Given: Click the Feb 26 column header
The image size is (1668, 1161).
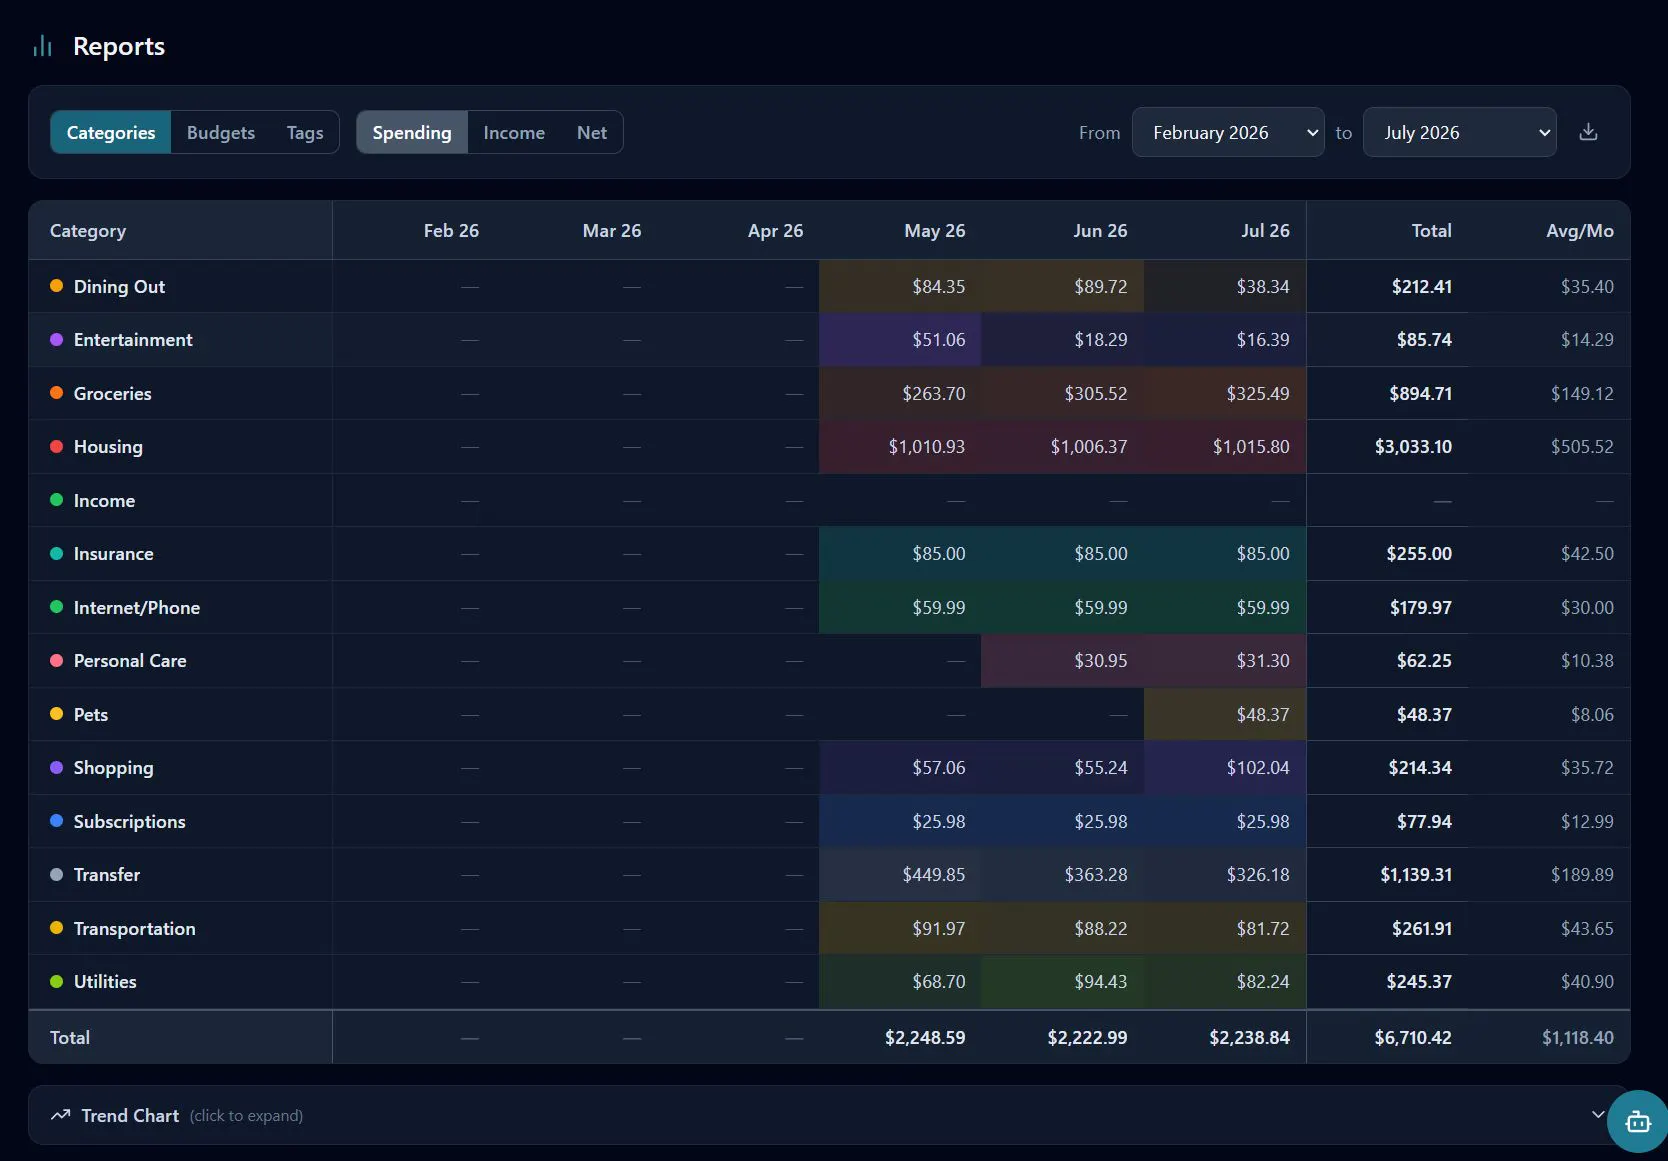Looking at the screenshot, I should (x=451, y=231).
